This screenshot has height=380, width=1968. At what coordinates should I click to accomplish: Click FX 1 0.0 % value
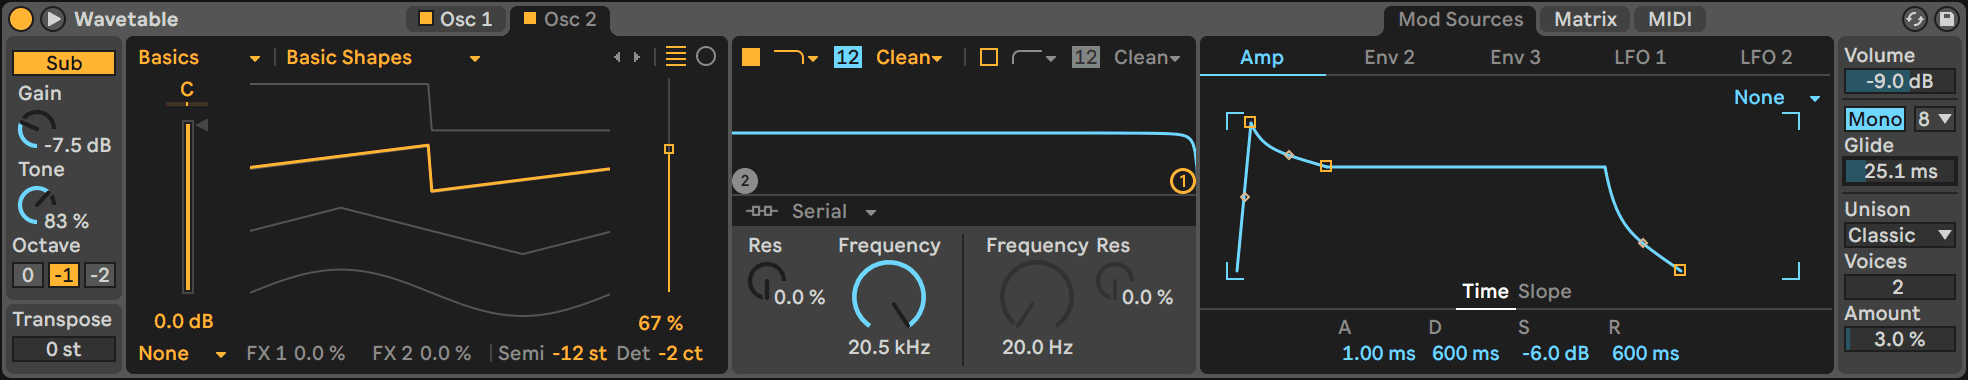click(x=319, y=353)
